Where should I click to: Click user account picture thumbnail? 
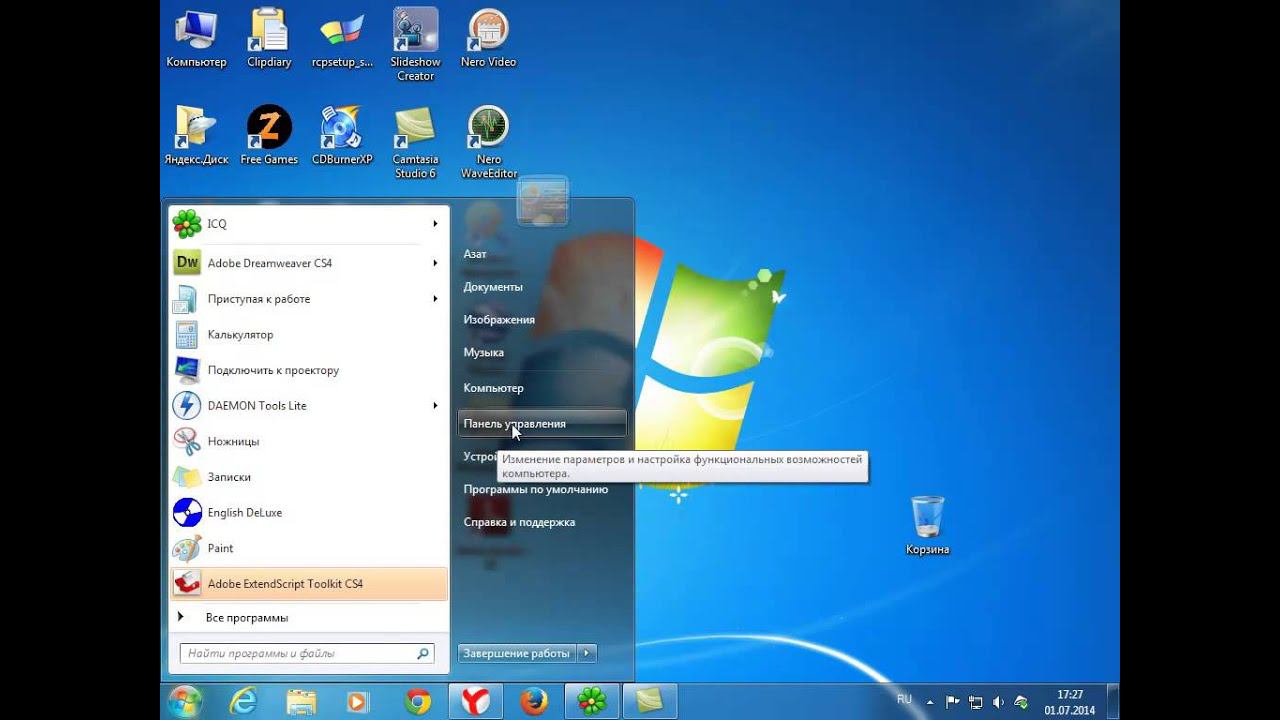click(543, 200)
